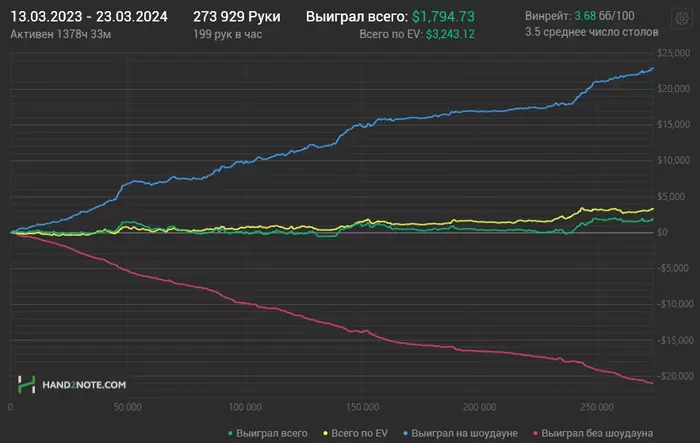This screenshot has height=443, width=700.
Task: Toggle the green 'Выиграл всего' legend dot
Action: coord(230,433)
